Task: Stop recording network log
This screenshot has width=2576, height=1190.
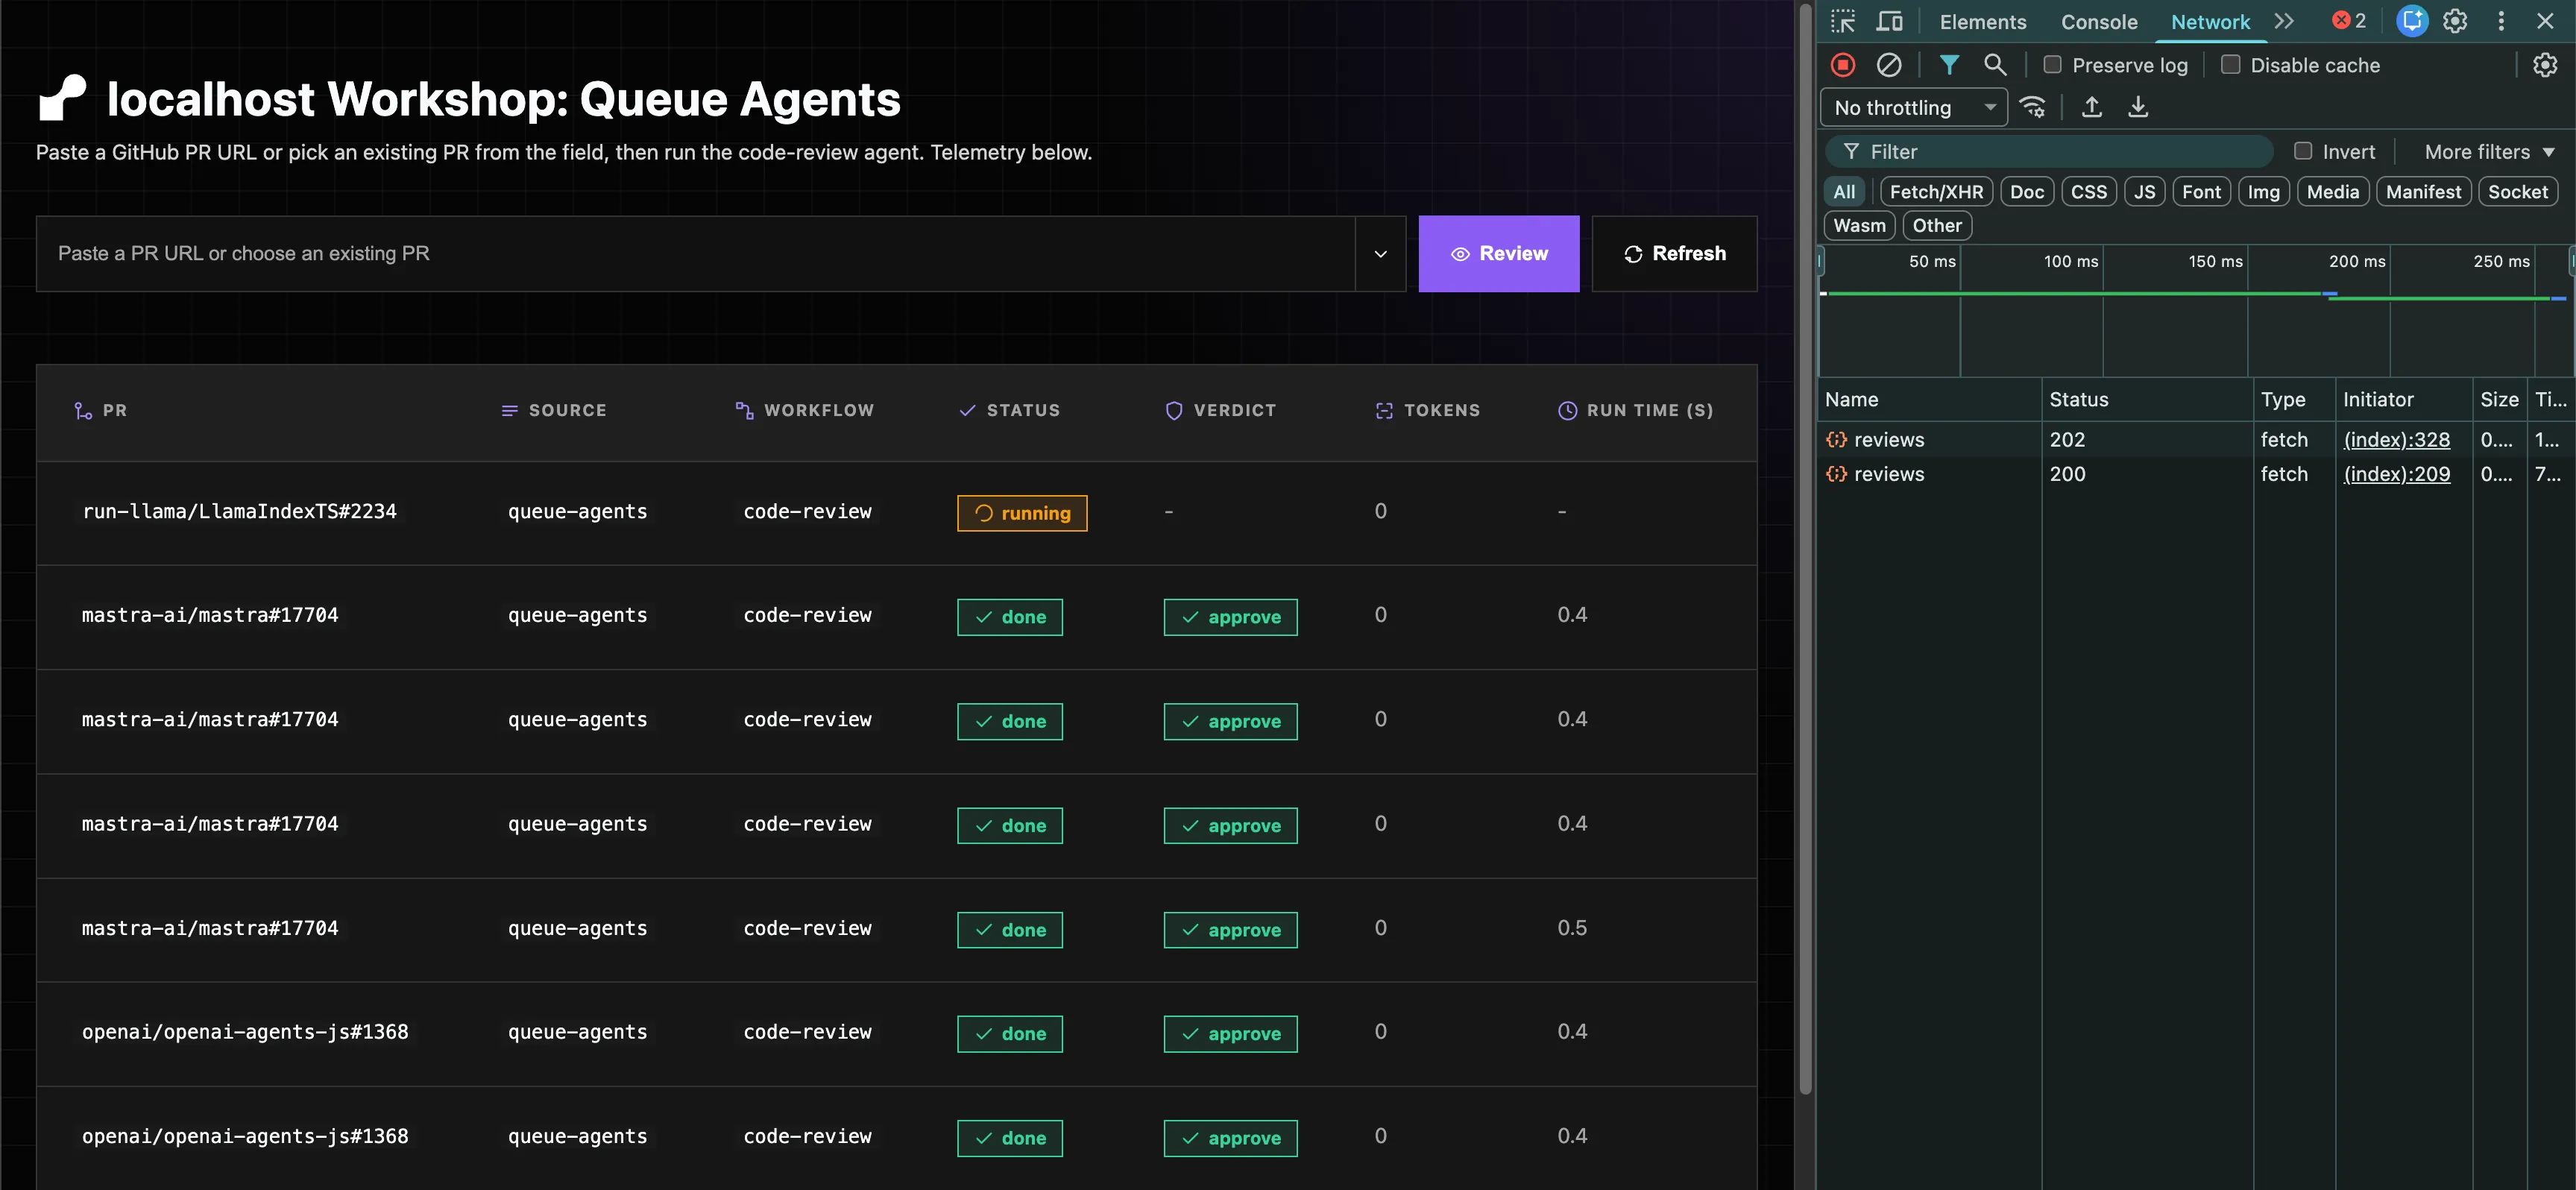Action: 1843,65
